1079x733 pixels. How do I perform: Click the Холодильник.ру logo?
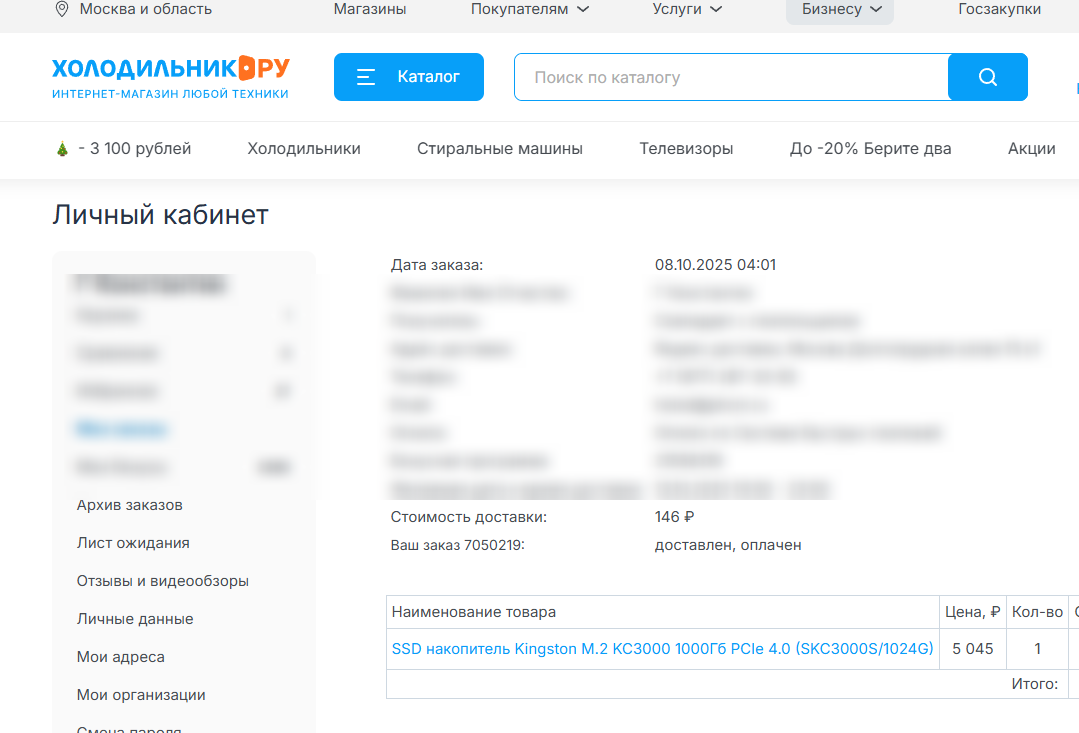click(170, 77)
